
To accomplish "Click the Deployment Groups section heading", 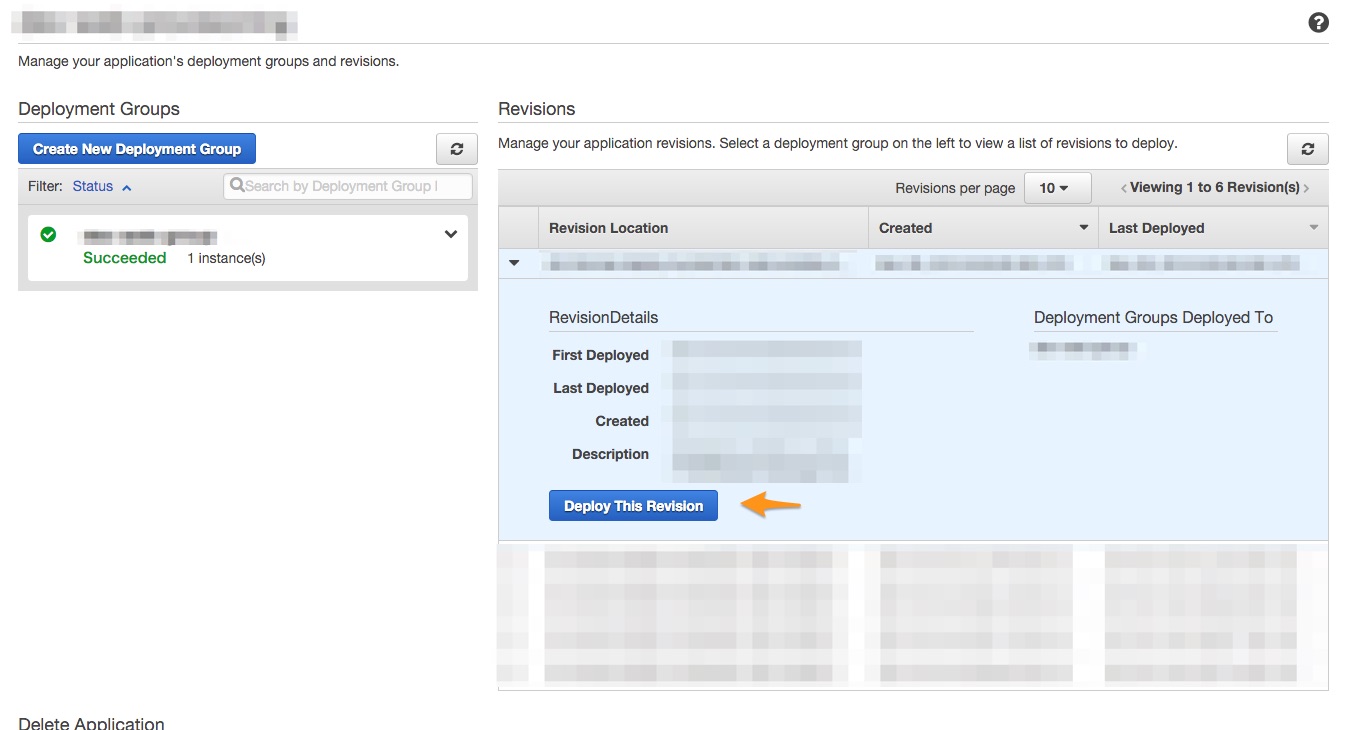I will (99, 108).
